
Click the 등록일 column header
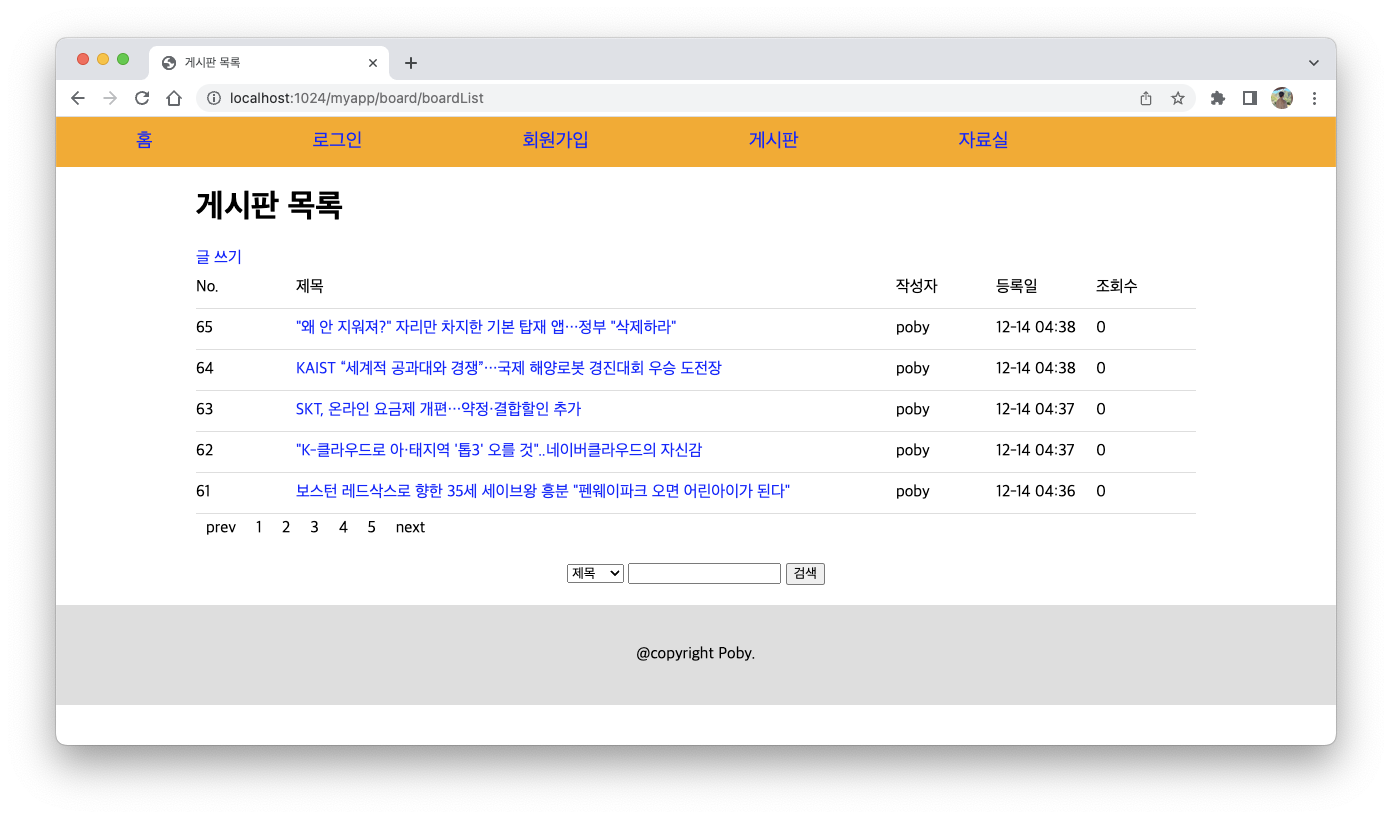(1017, 286)
